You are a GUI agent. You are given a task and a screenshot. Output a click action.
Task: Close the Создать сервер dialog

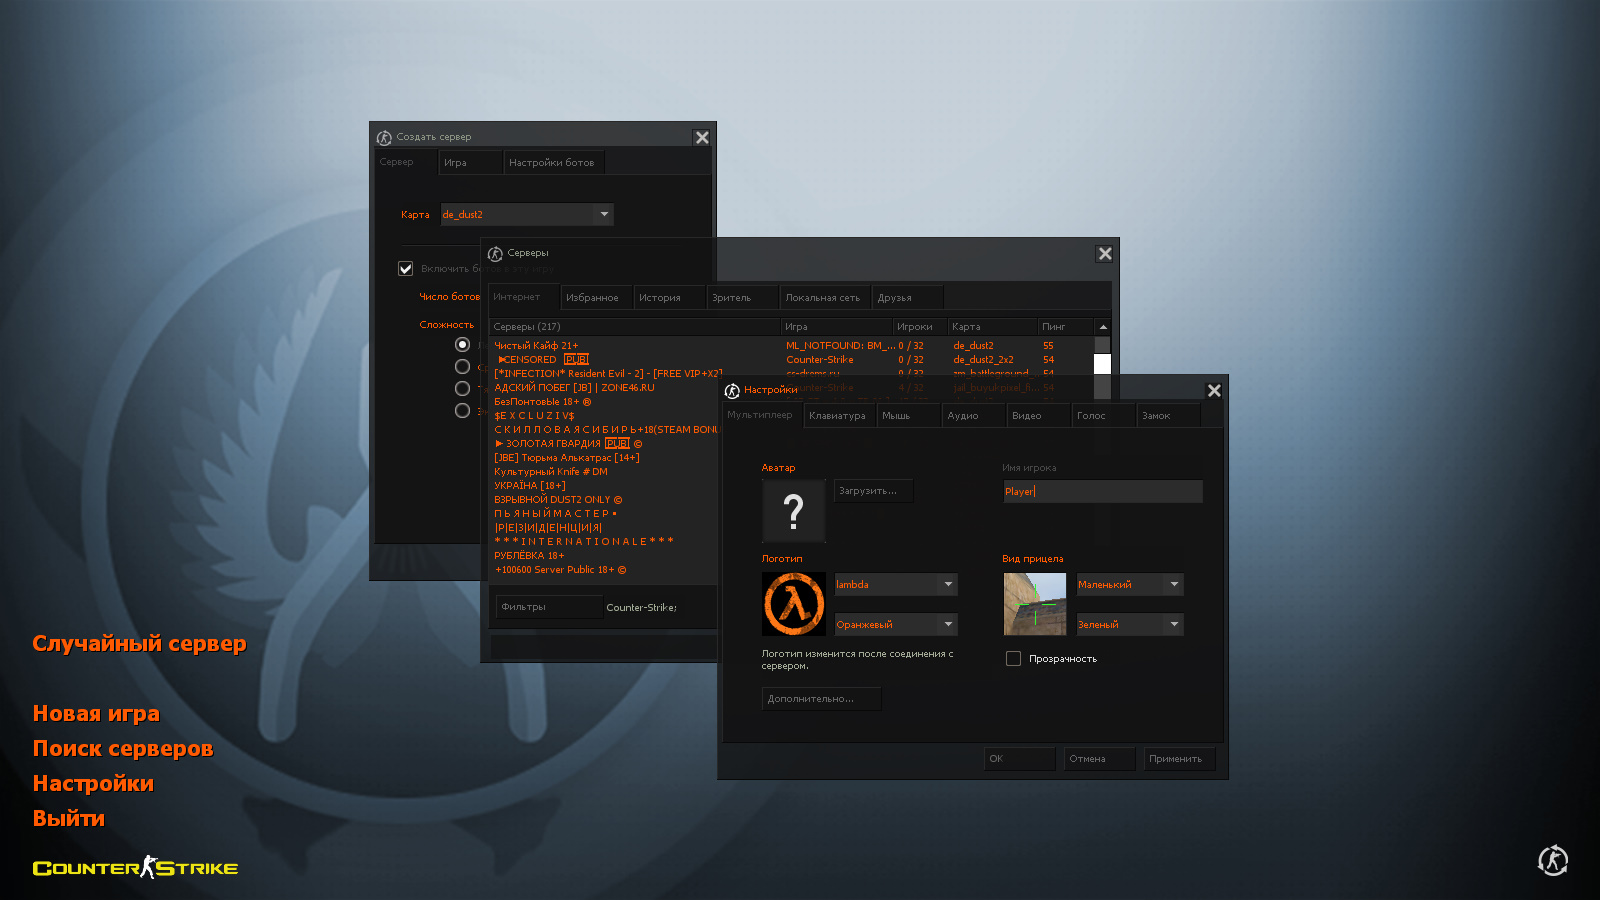pos(702,138)
